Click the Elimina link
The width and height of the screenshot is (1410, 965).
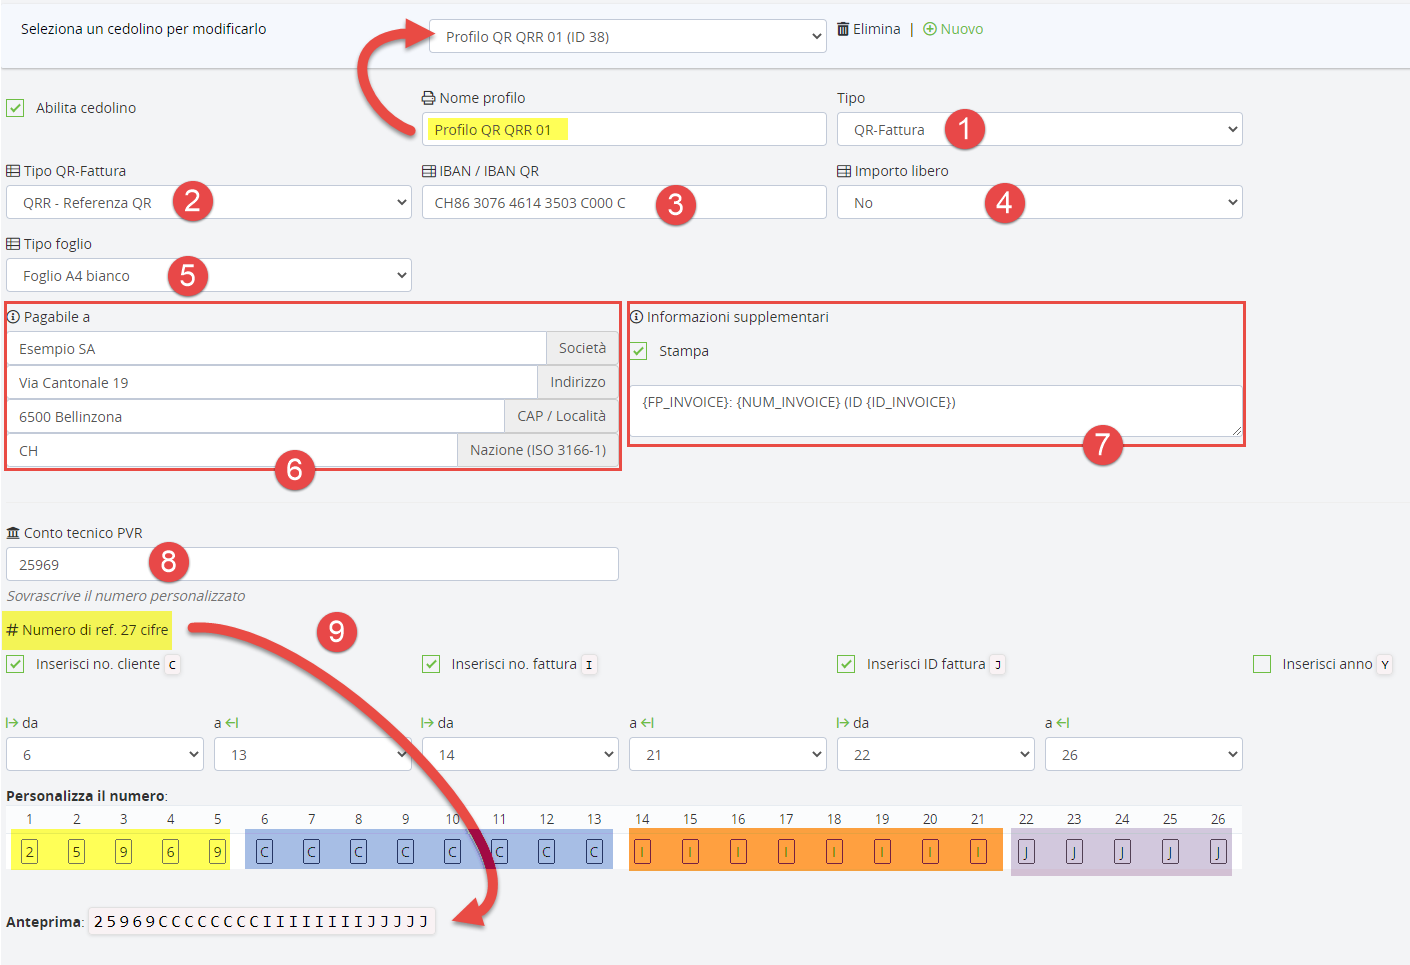pos(876,29)
